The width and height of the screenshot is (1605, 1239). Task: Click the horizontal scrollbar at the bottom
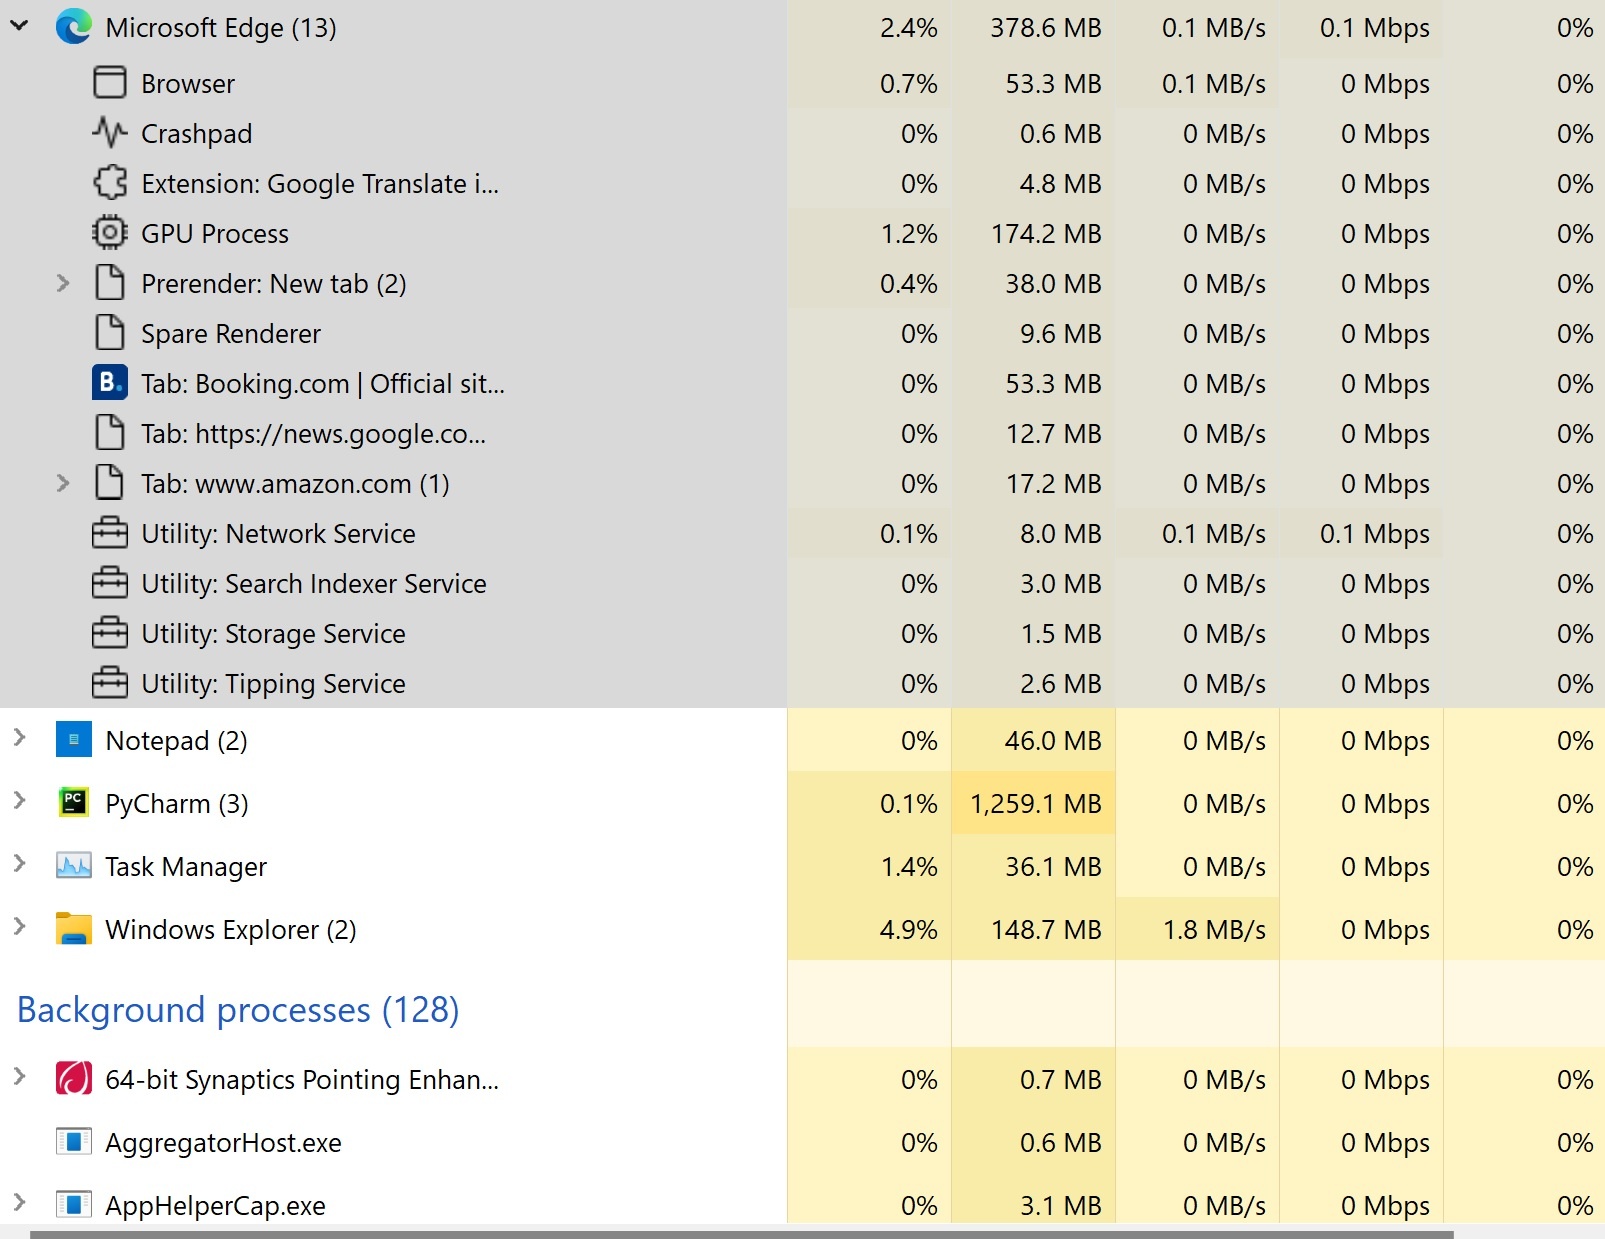coord(741,1234)
